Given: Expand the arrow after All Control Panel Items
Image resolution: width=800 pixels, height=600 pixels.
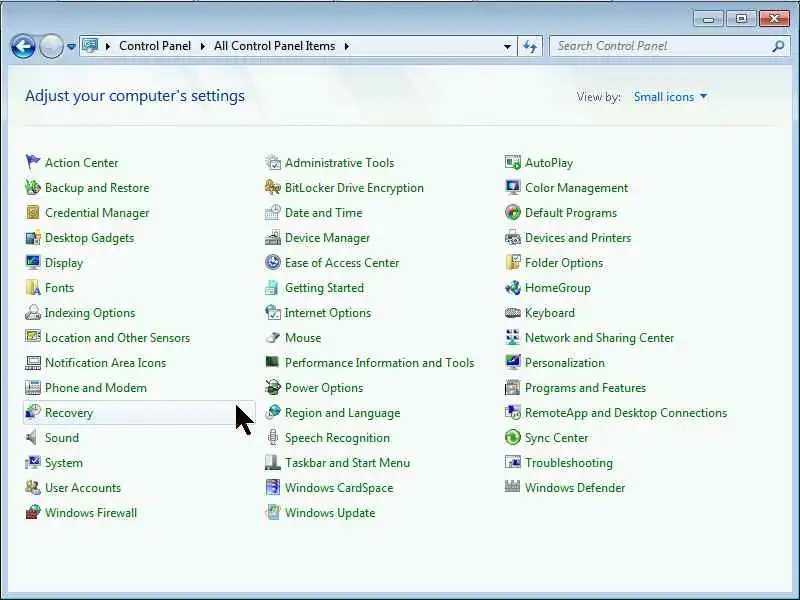Looking at the screenshot, I should coord(347,46).
